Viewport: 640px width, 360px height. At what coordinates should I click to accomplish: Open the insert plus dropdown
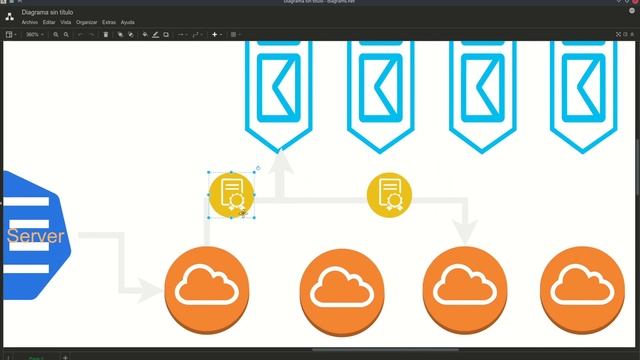point(216,35)
